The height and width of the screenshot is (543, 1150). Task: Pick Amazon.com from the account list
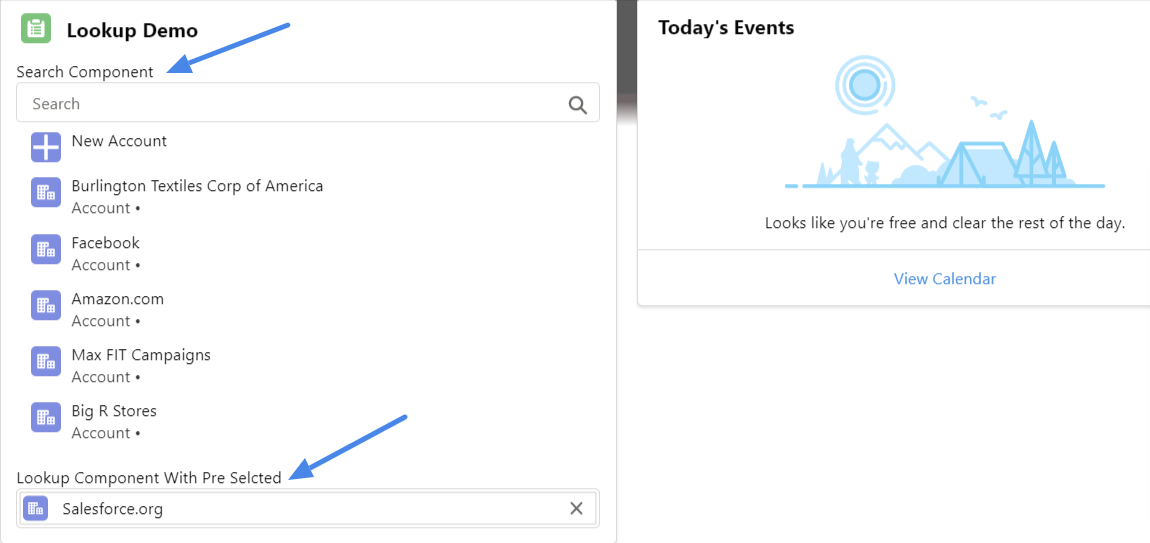click(x=117, y=299)
